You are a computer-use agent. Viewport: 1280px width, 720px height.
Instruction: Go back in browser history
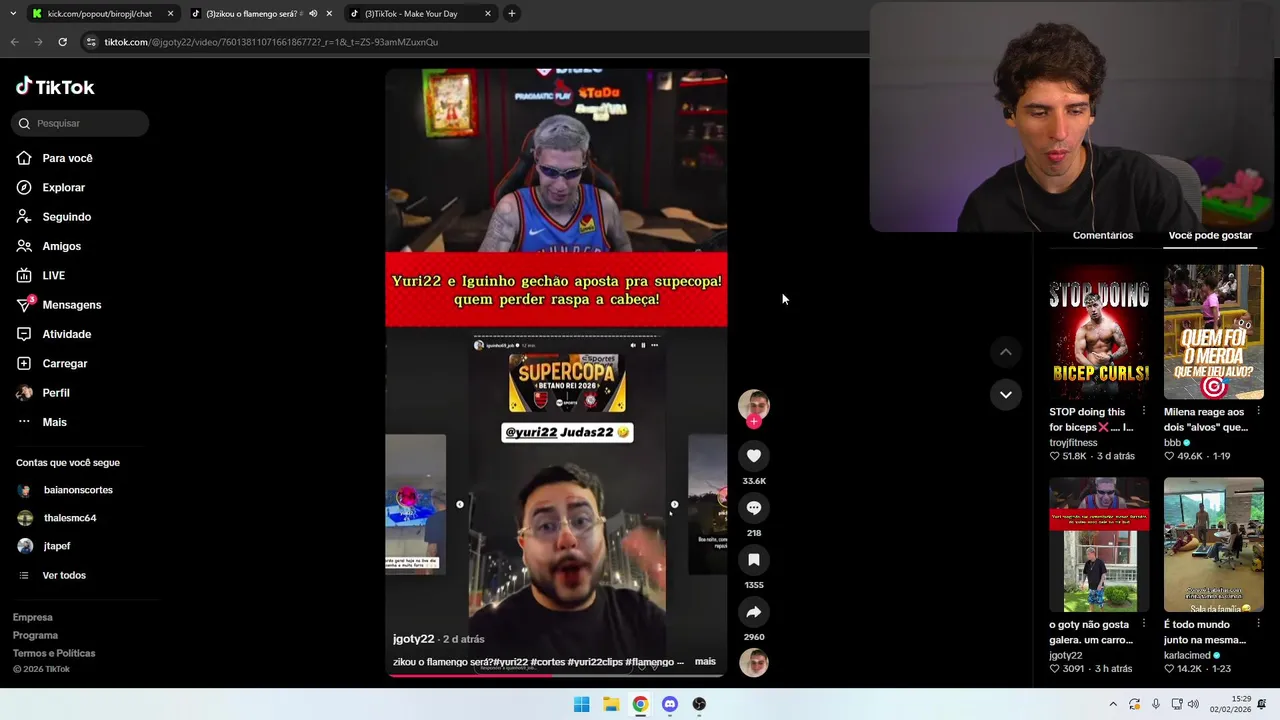click(14, 42)
